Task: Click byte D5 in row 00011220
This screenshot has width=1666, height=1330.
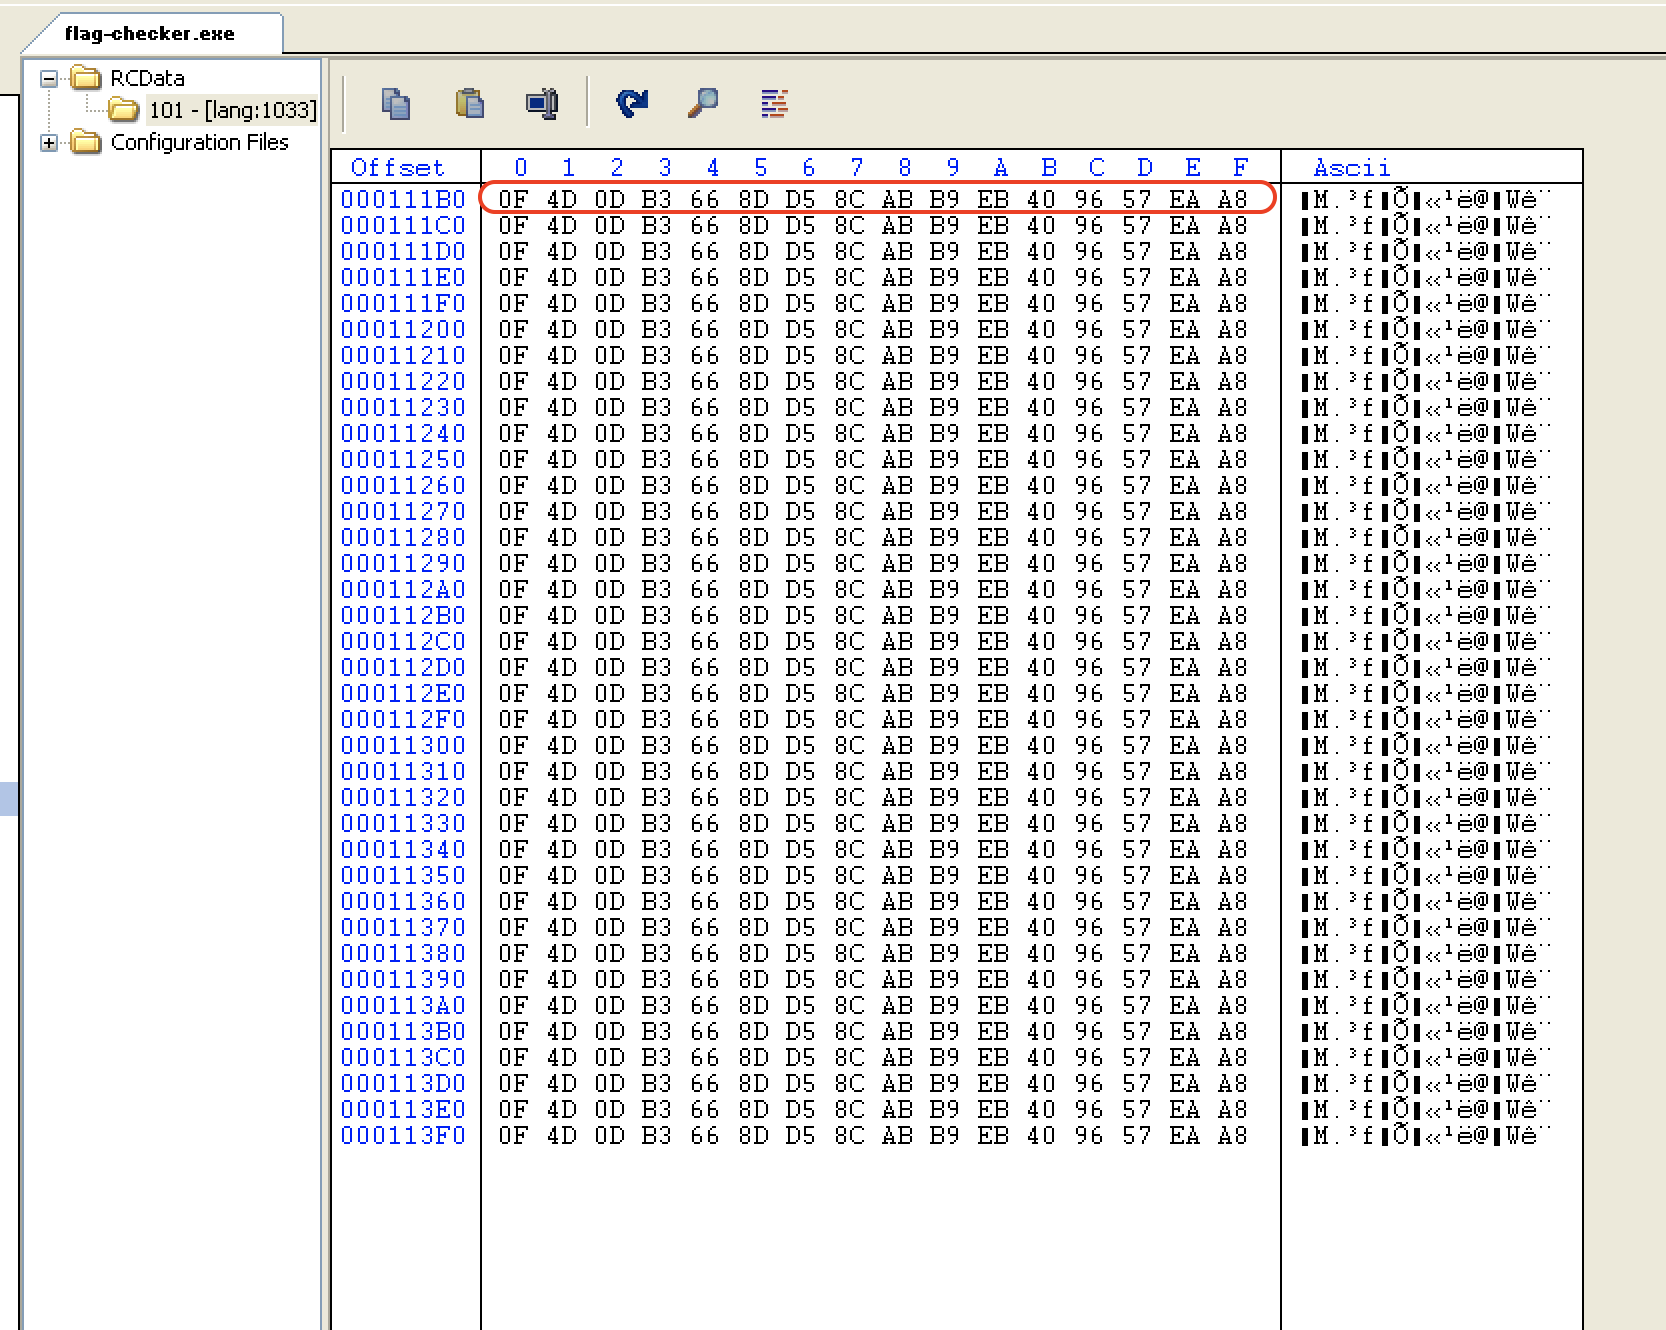Action: (801, 381)
